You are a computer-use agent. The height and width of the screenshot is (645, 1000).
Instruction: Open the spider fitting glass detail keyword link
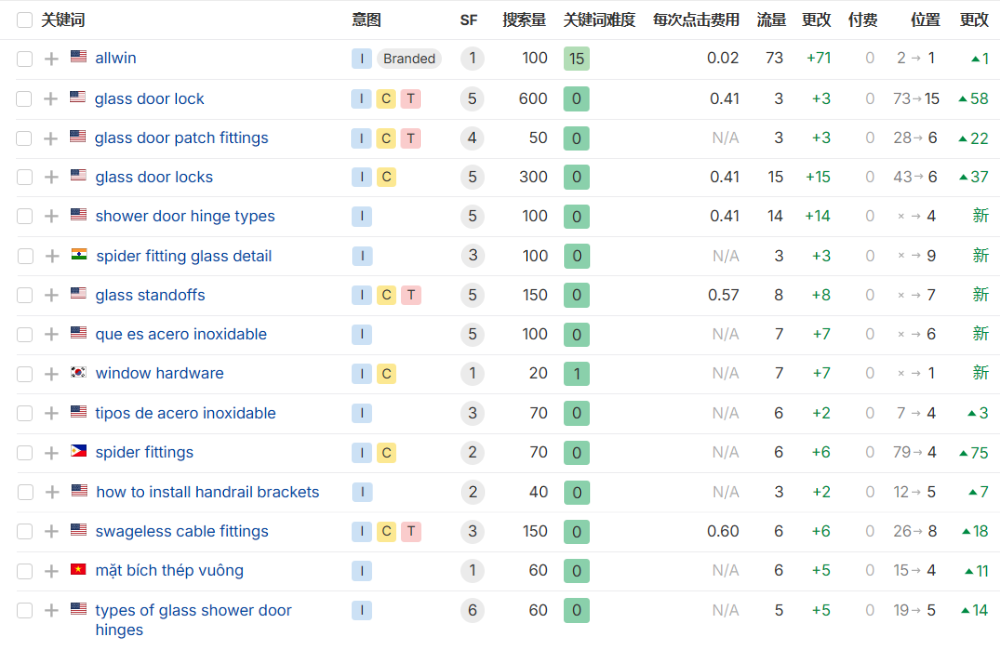(x=184, y=256)
